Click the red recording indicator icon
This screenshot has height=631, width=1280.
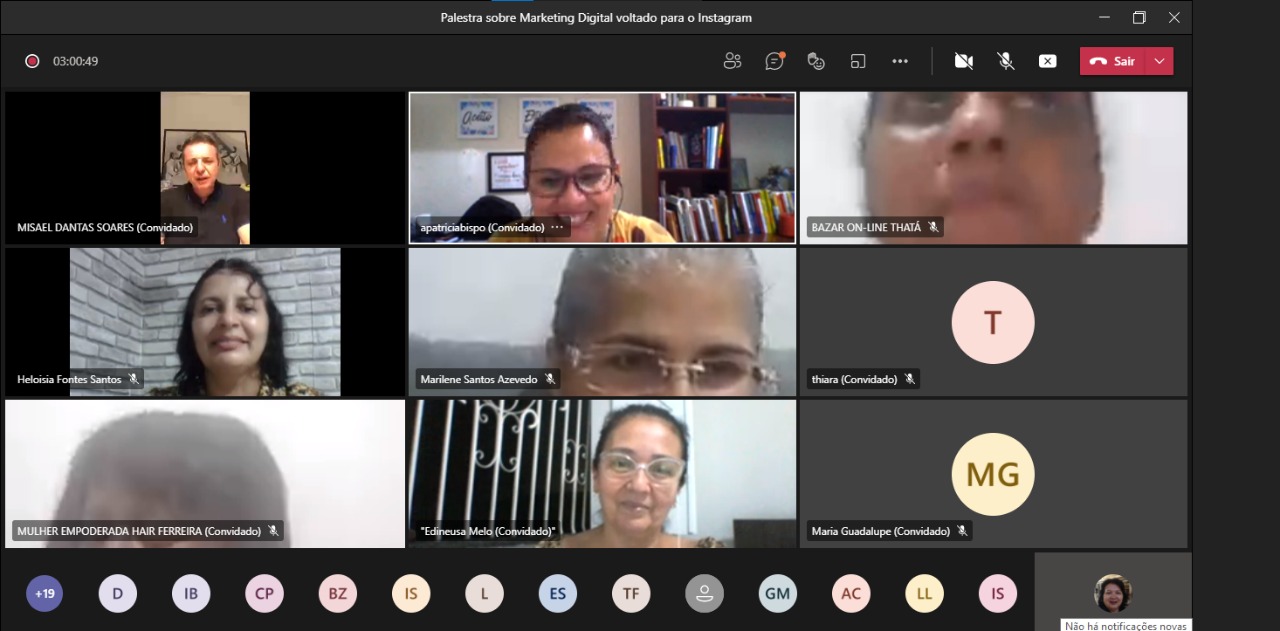pyautogui.click(x=32, y=61)
